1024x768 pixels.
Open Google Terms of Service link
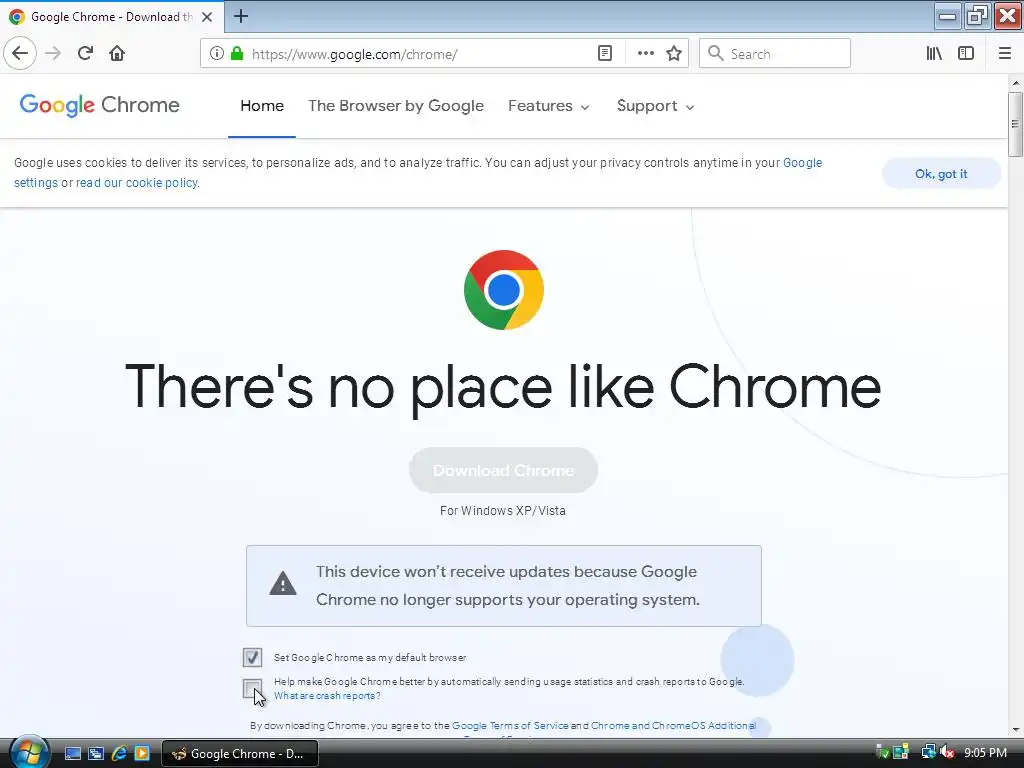(510, 726)
